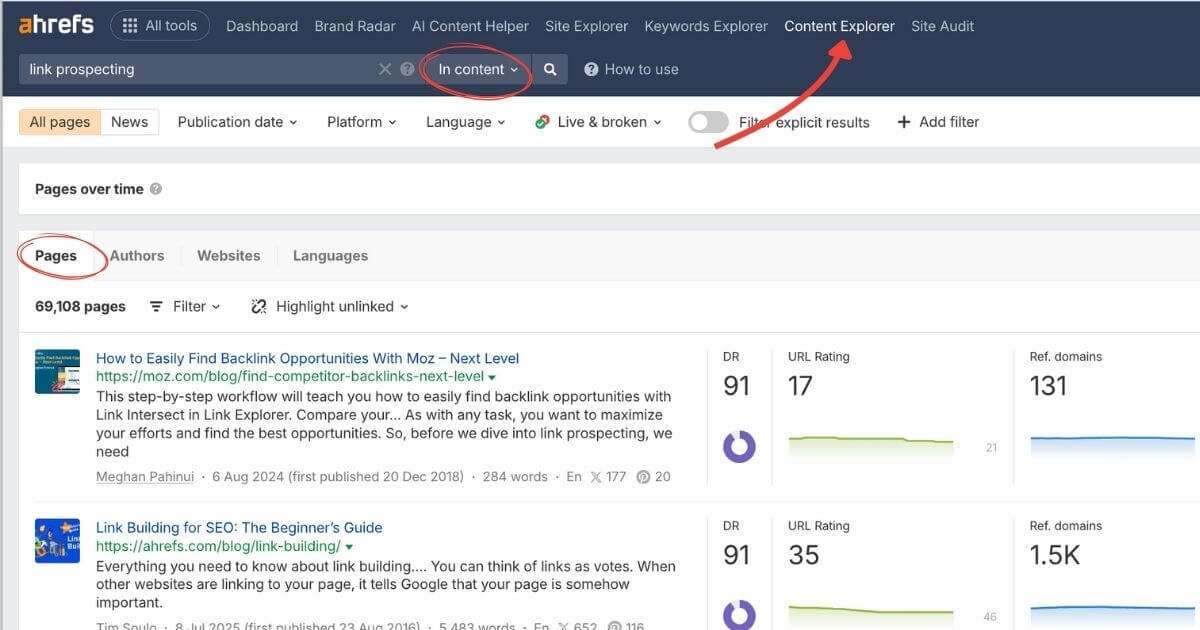Click the Pages over time help icon
This screenshot has height=630, width=1200.
click(x=156, y=188)
